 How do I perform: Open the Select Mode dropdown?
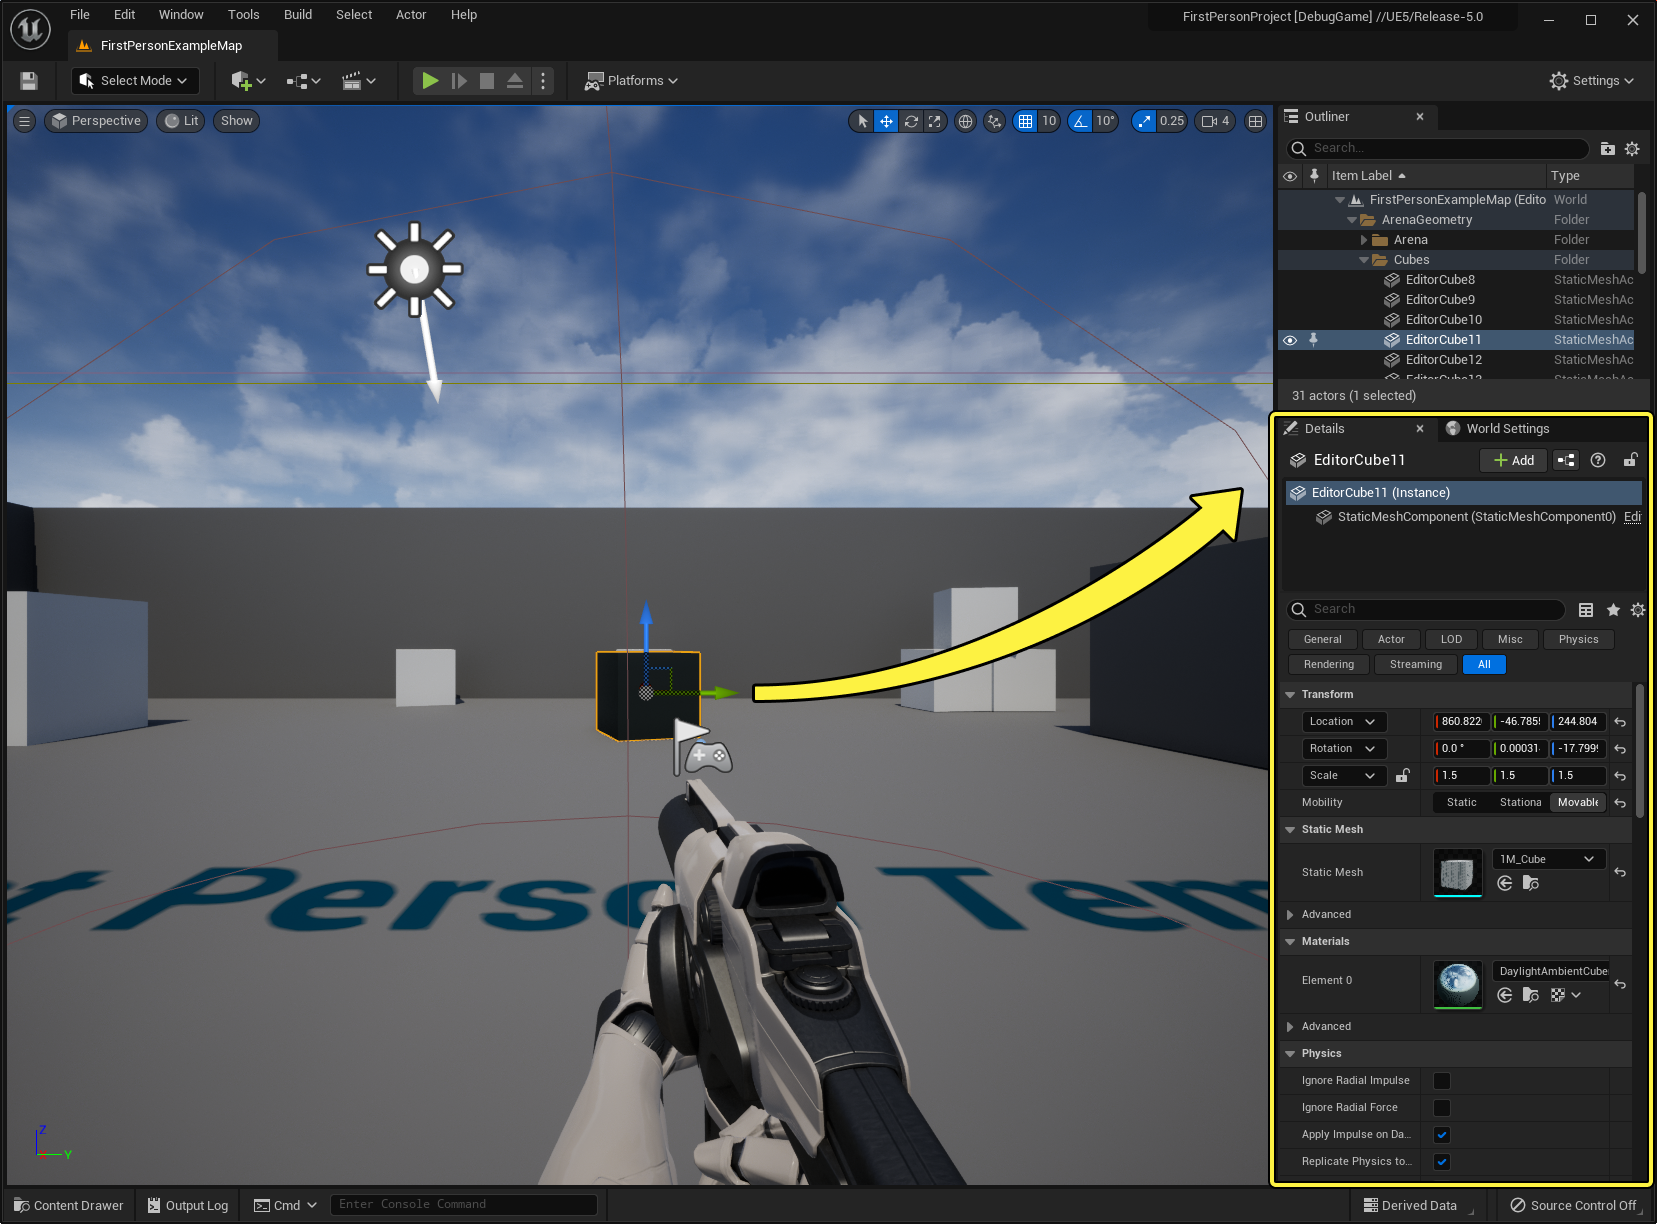tap(135, 81)
